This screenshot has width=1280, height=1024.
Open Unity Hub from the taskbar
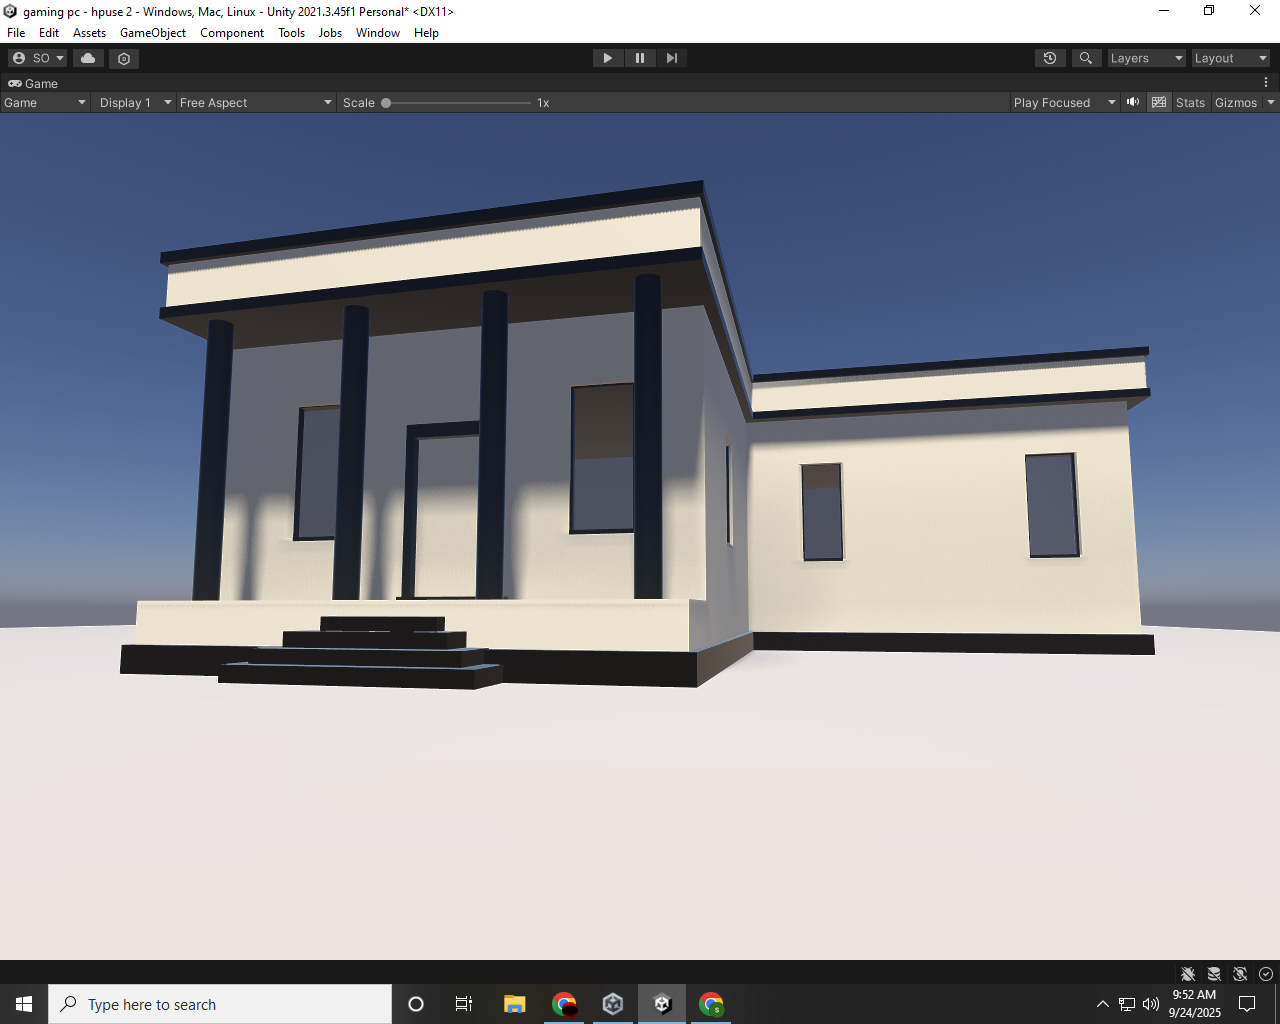(x=613, y=1004)
